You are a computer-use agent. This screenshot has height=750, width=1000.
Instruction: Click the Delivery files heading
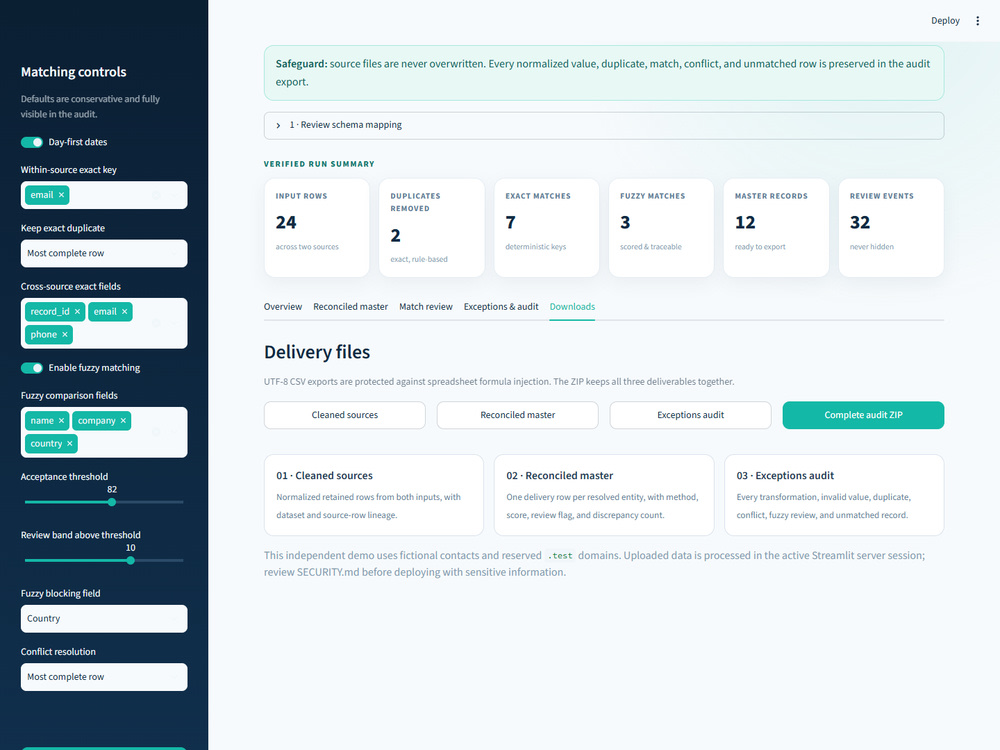coord(317,352)
